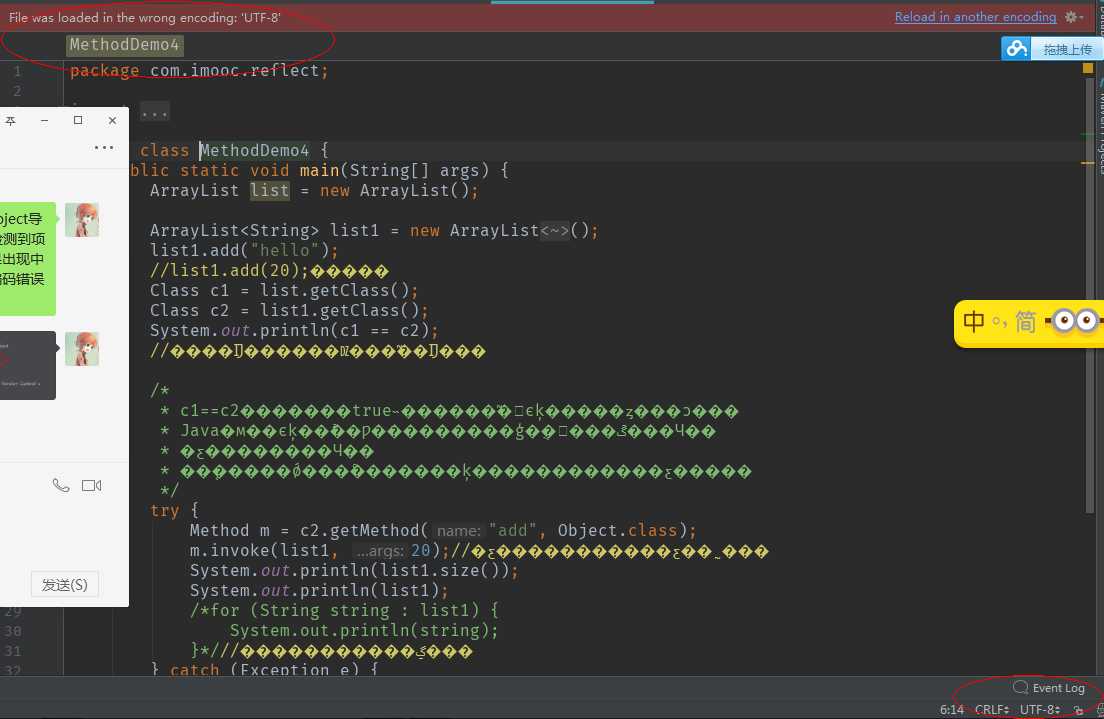Toggle the punctuation mode on the IME bar
Image resolution: width=1104 pixels, height=719 pixels.
[1000, 323]
